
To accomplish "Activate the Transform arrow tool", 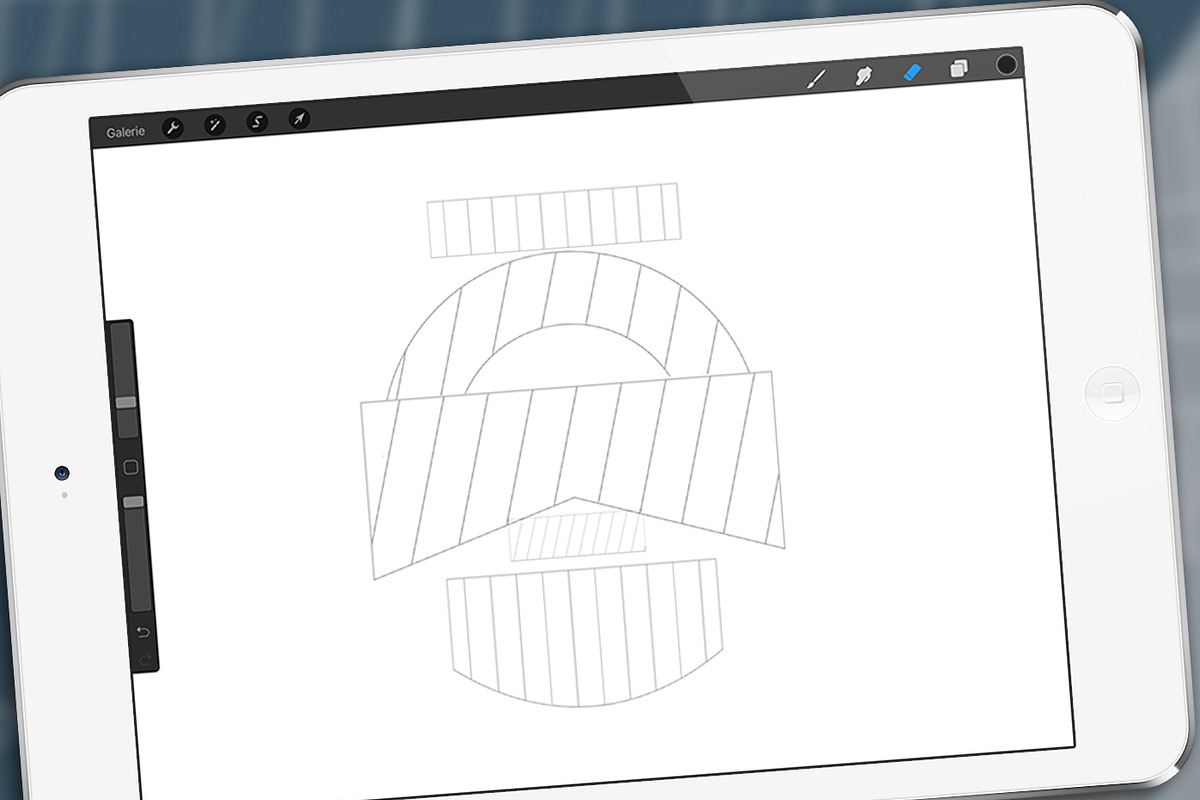I will tap(299, 119).
